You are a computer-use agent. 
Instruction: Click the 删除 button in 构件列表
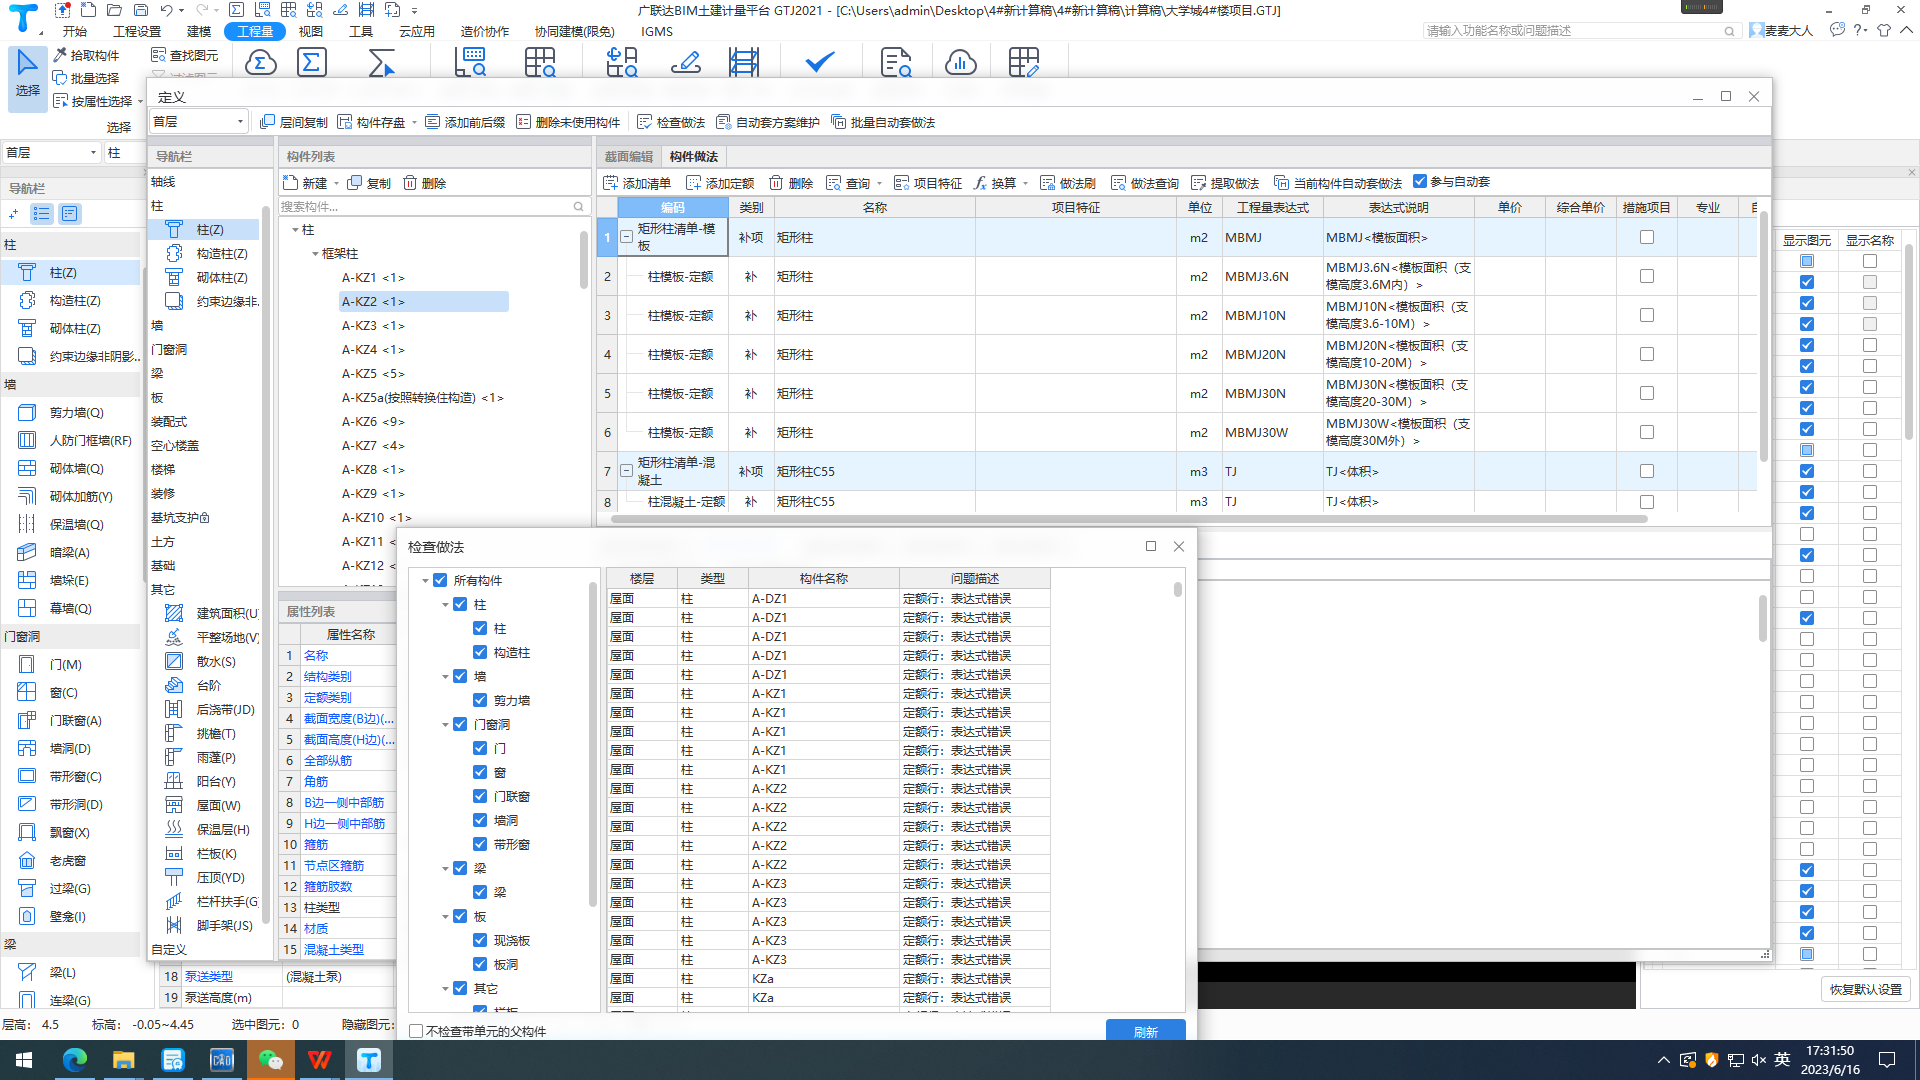coord(425,183)
